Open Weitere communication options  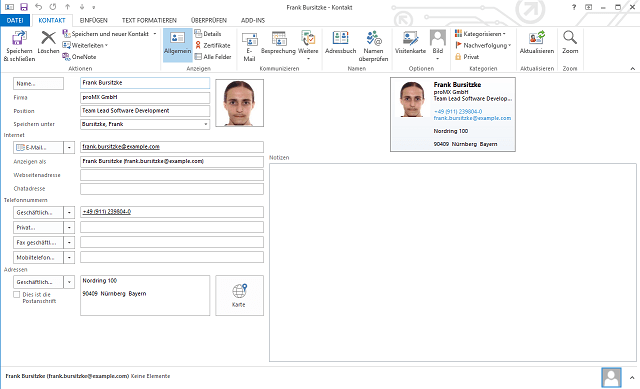click(x=308, y=45)
